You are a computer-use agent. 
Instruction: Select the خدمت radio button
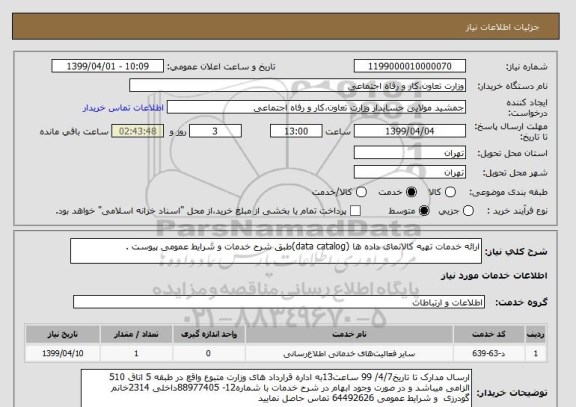click(411, 192)
